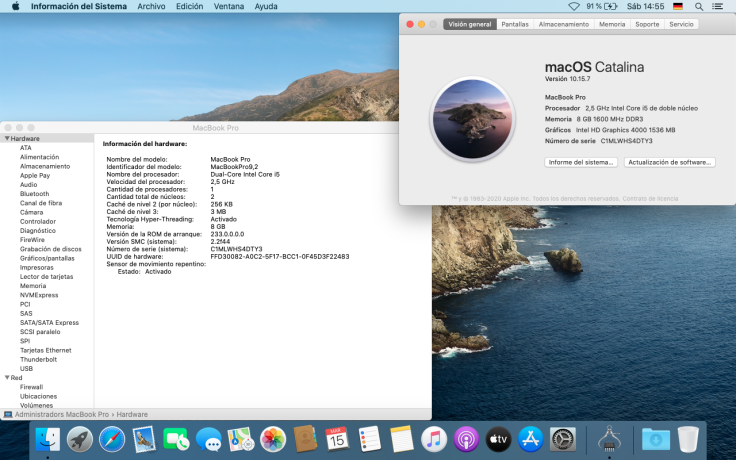Open Calendar app in Dock
This screenshot has height=460, width=736.
(x=337, y=439)
